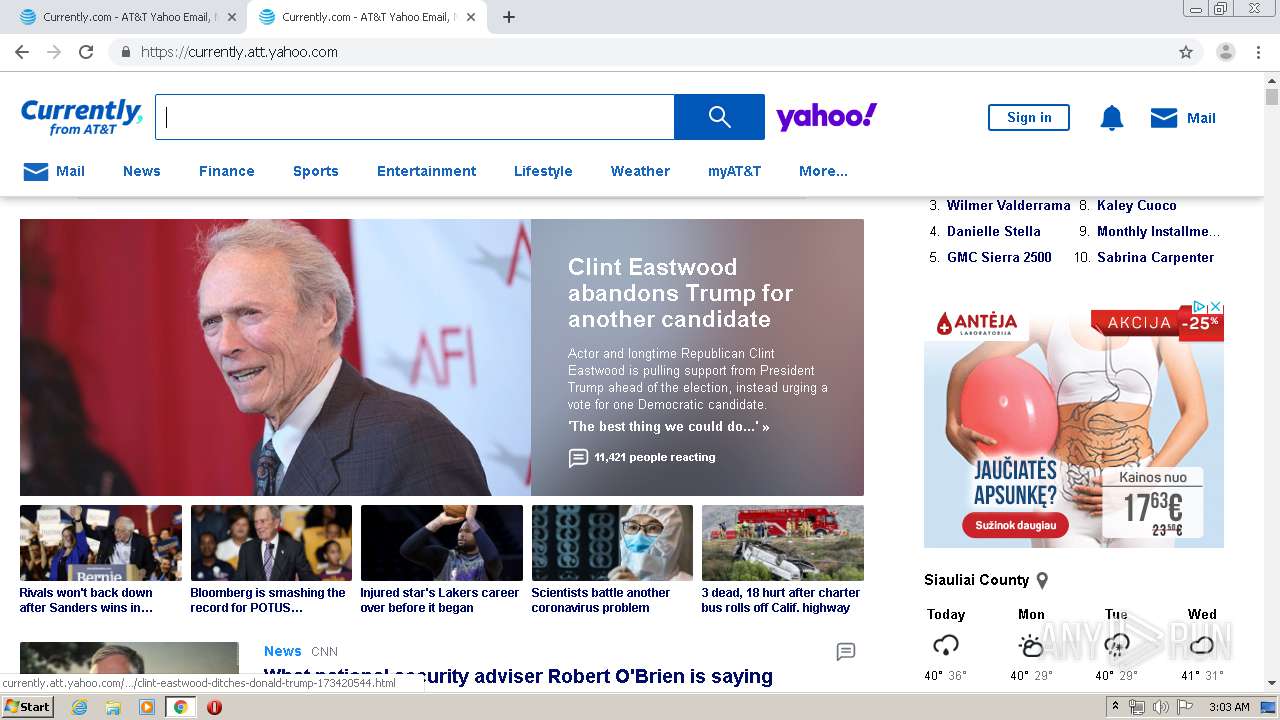Image resolution: width=1280 pixels, height=720 pixels.
Task: Click Chrome icon in taskbar
Action: (181, 707)
